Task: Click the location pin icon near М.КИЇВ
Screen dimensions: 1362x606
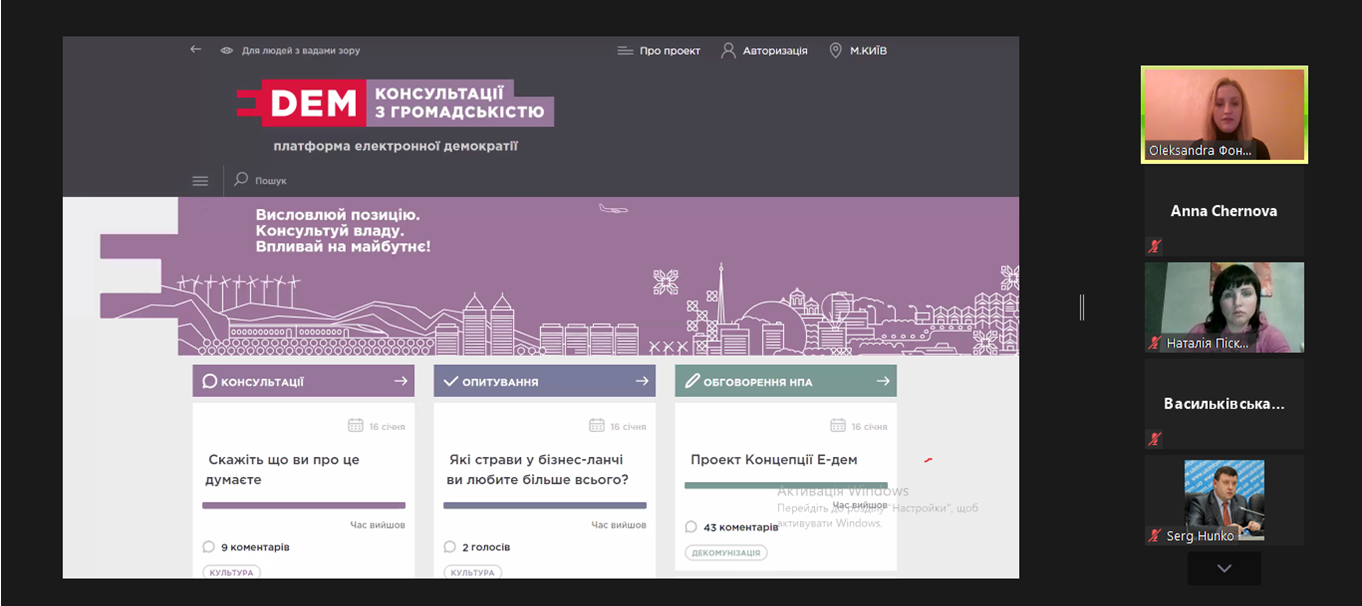Action: (835, 50)
